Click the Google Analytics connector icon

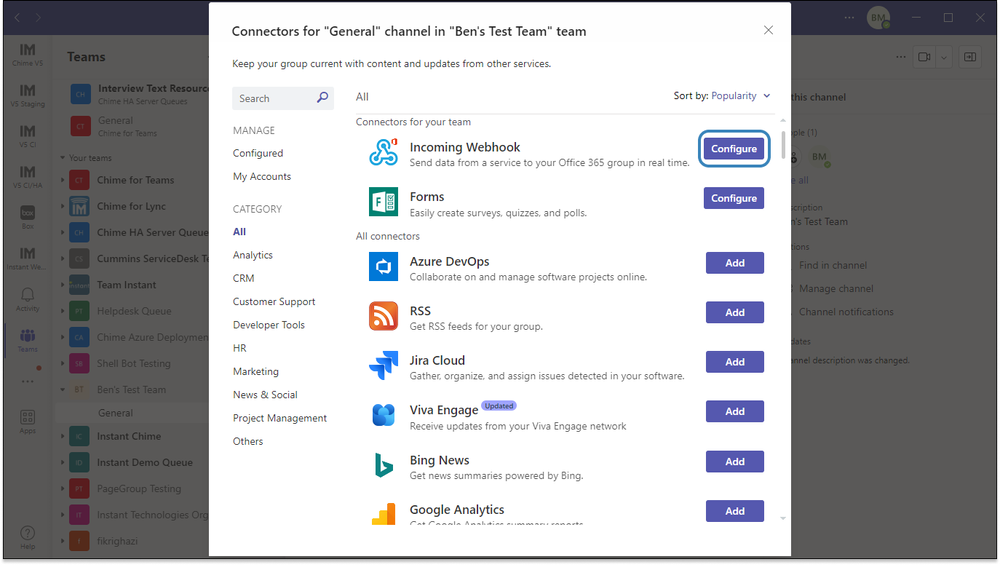click(x=383, y=513)
